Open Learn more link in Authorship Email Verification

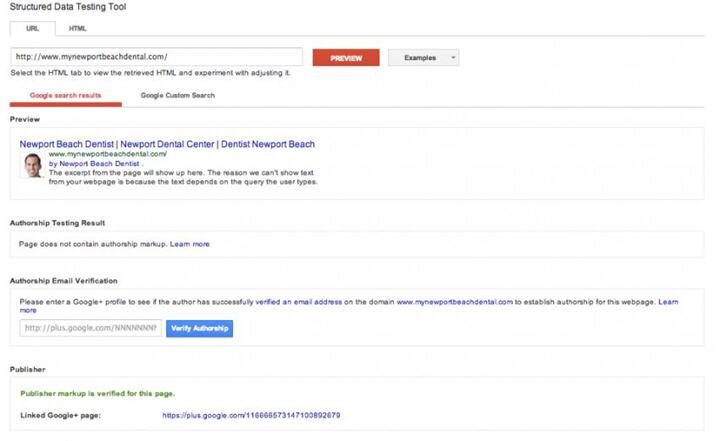click(668, 302)
